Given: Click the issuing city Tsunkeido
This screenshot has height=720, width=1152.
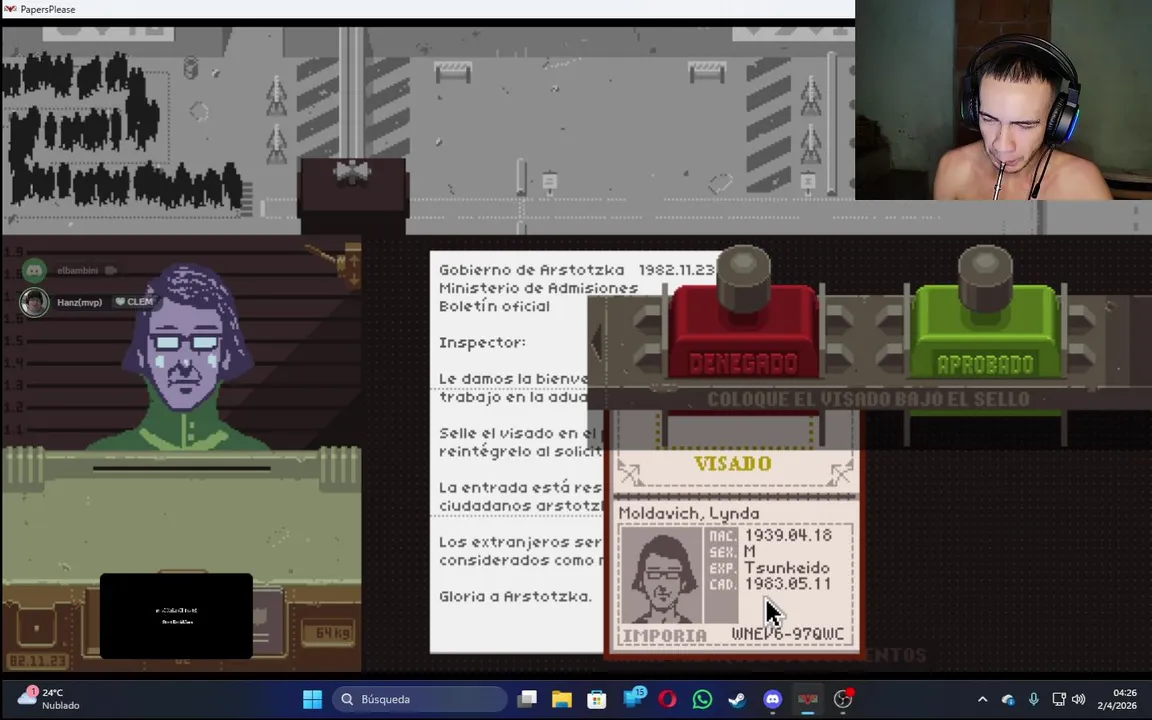Looking at the screenshot, I should click(x=787, y=567).
